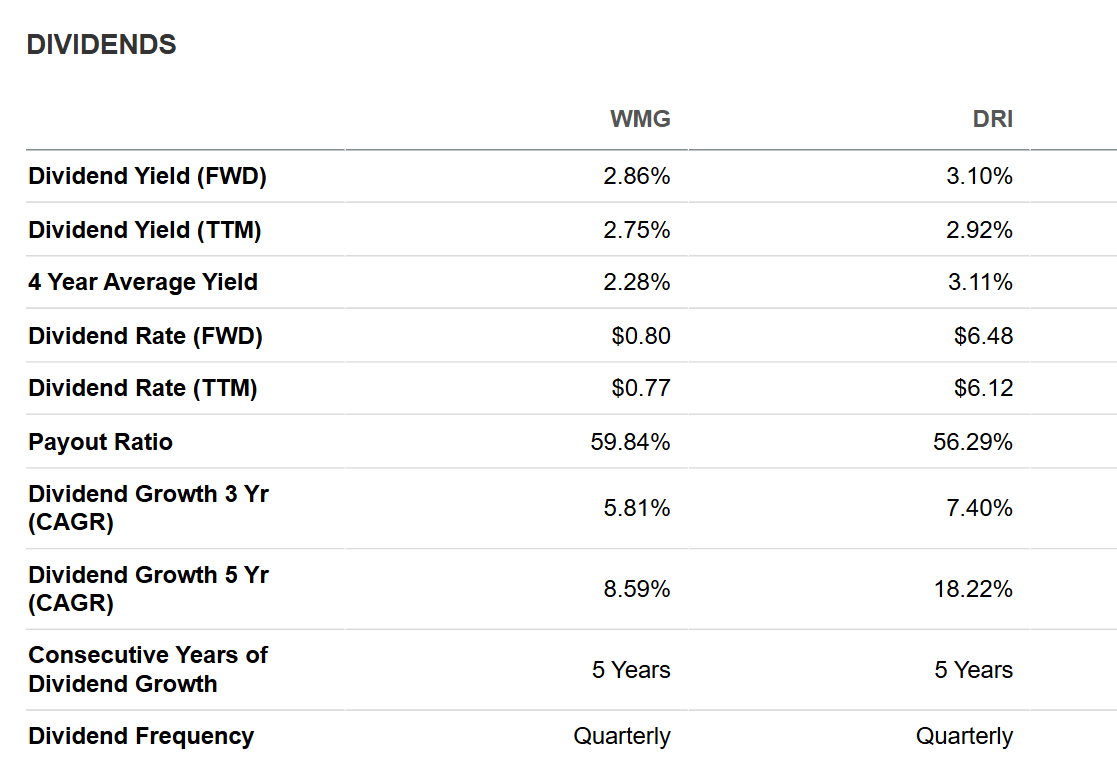This screenshot has height=772, width=1117.
Task: Click the Dividend Yield (FWD) row label
Action: click(x=147, y=176)
